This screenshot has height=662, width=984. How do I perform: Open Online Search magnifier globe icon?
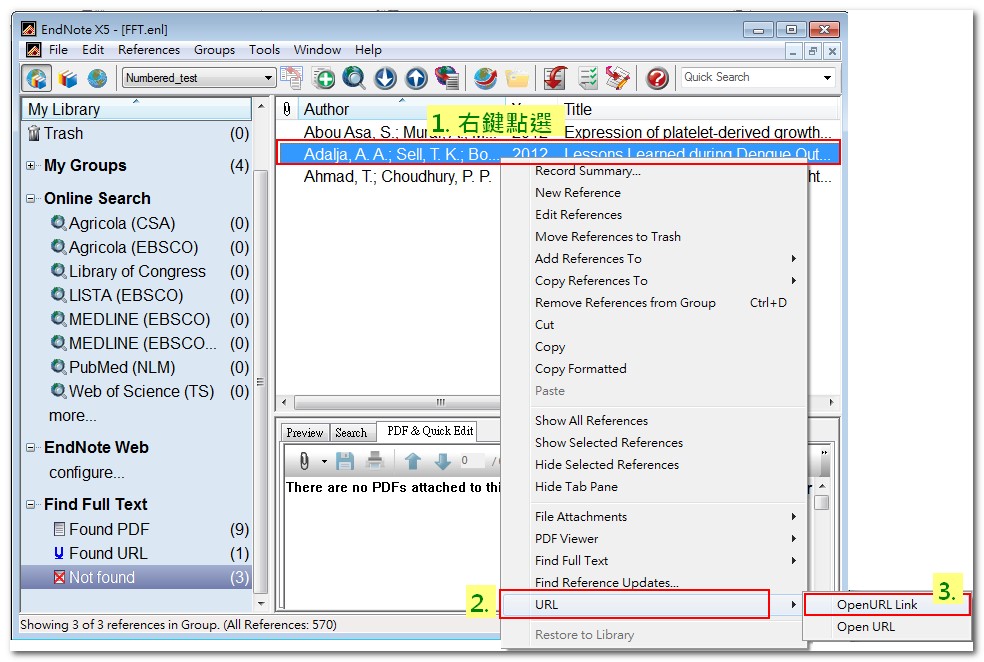pyautogui.click(x=354, y=78)
